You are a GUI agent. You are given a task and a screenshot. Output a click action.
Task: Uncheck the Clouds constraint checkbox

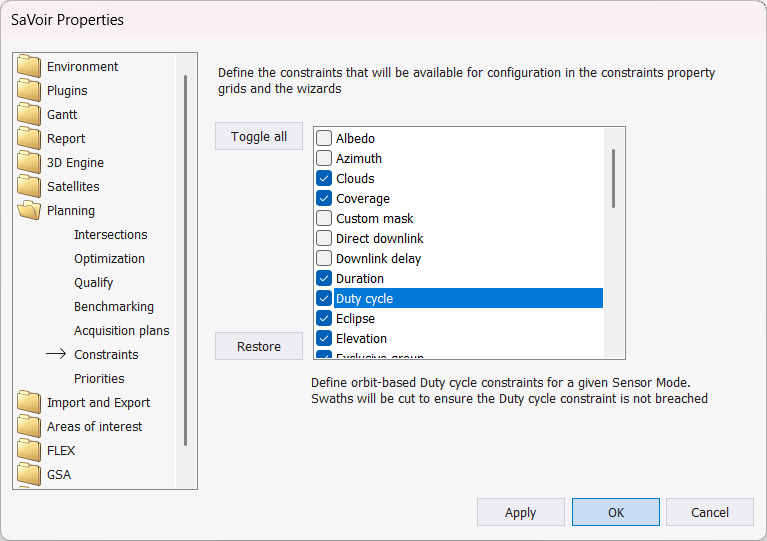pos(324,179)
